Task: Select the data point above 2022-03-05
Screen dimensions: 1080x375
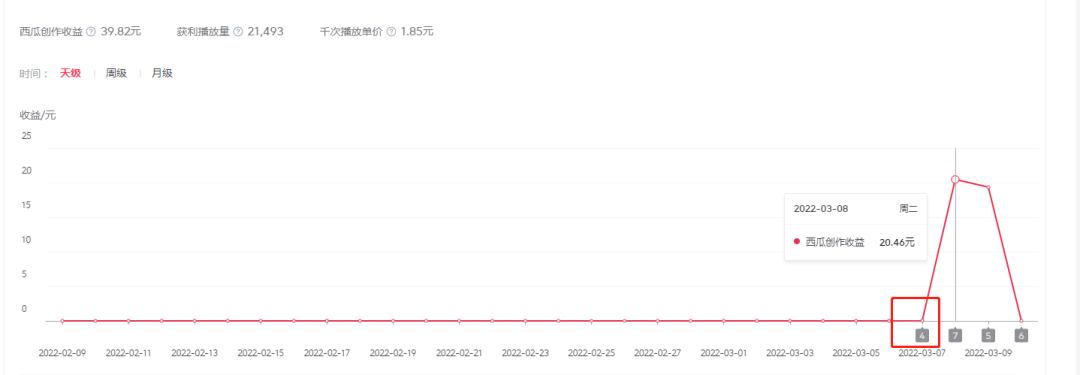Action: coord(856,321)
